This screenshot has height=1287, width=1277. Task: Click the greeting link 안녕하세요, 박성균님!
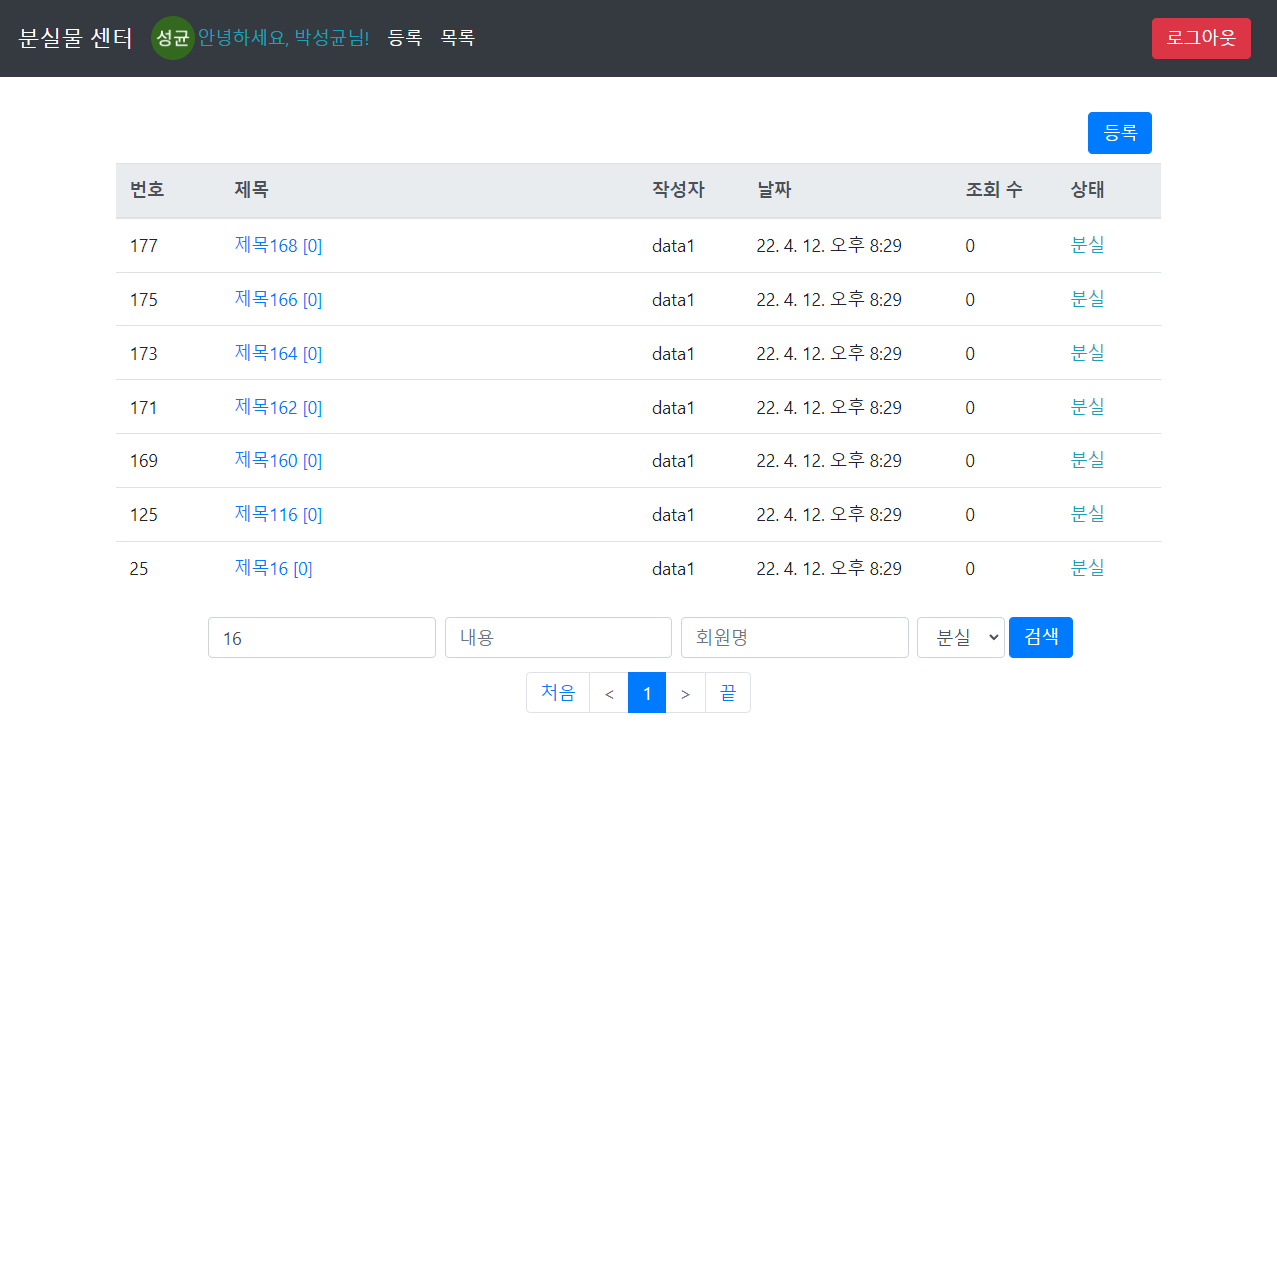coord(283,38)
